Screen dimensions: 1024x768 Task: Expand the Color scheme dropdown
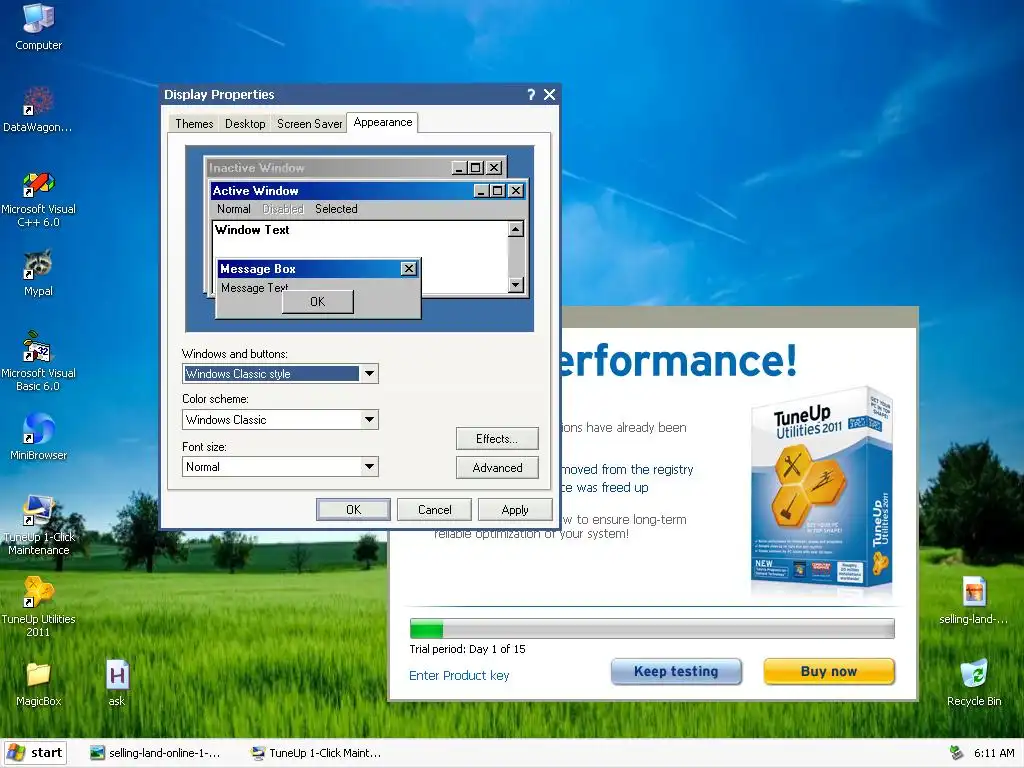369,419
